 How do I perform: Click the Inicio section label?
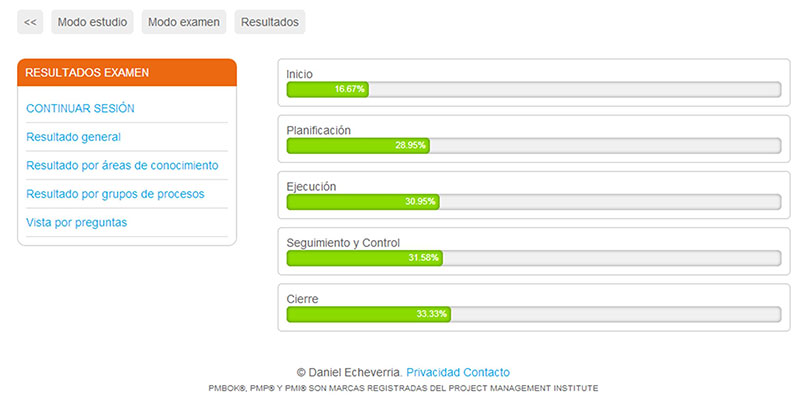coord(299,74)
